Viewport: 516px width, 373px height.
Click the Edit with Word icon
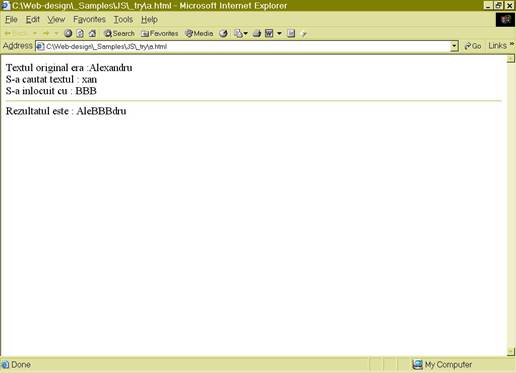tap(269, 33)
